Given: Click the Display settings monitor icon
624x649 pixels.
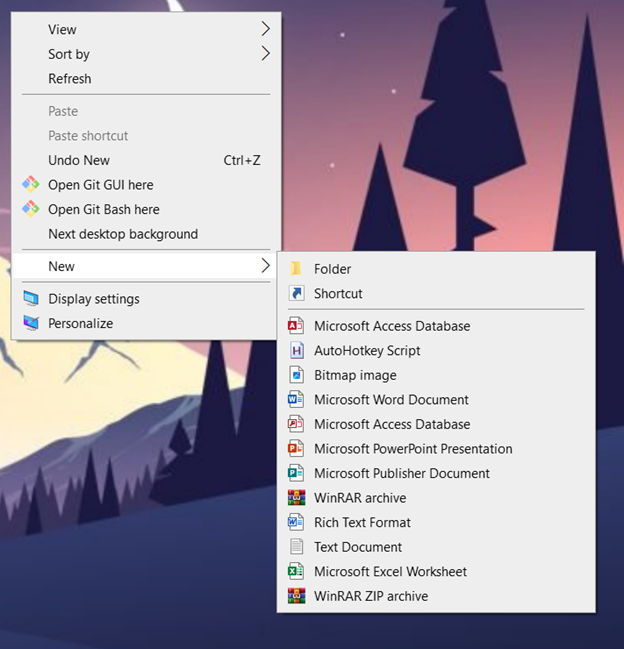Looking at the screenshot, I should coord(31,298).
